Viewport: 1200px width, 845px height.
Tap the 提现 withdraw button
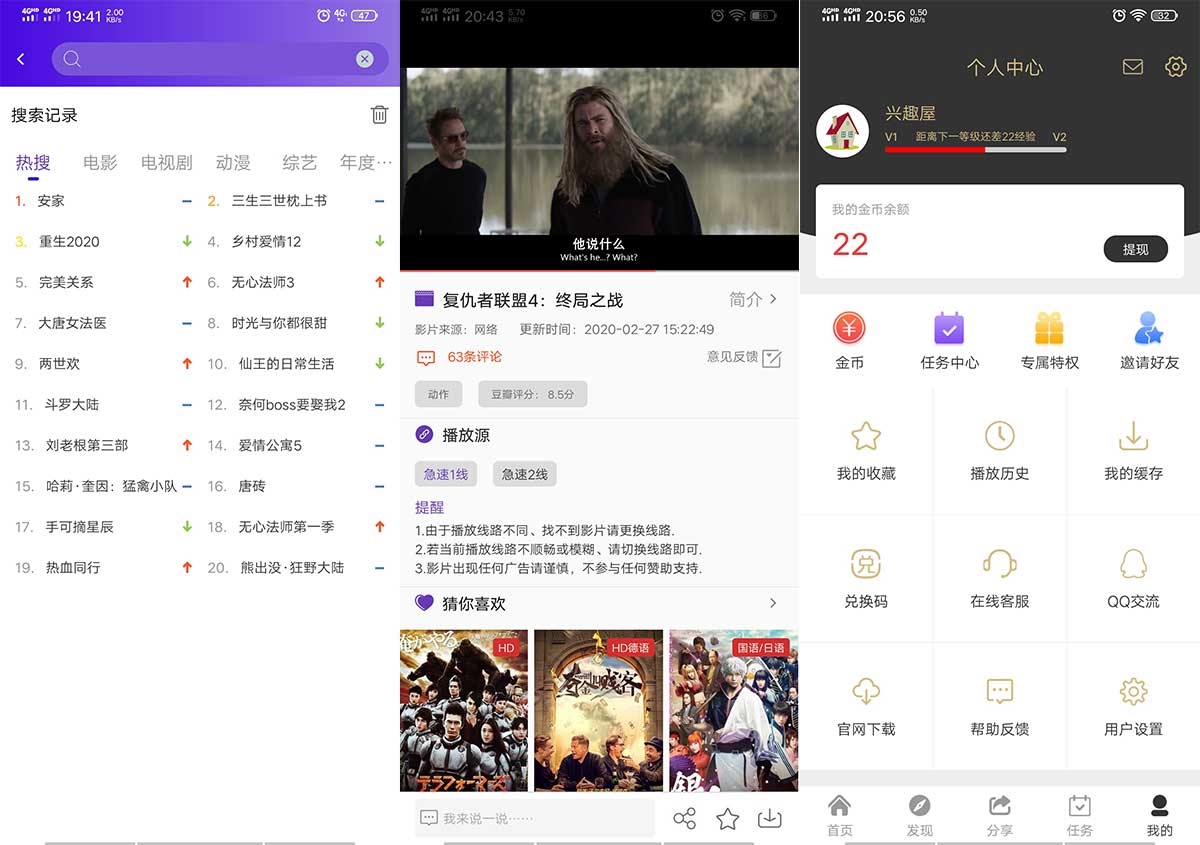coord(1136,249)
